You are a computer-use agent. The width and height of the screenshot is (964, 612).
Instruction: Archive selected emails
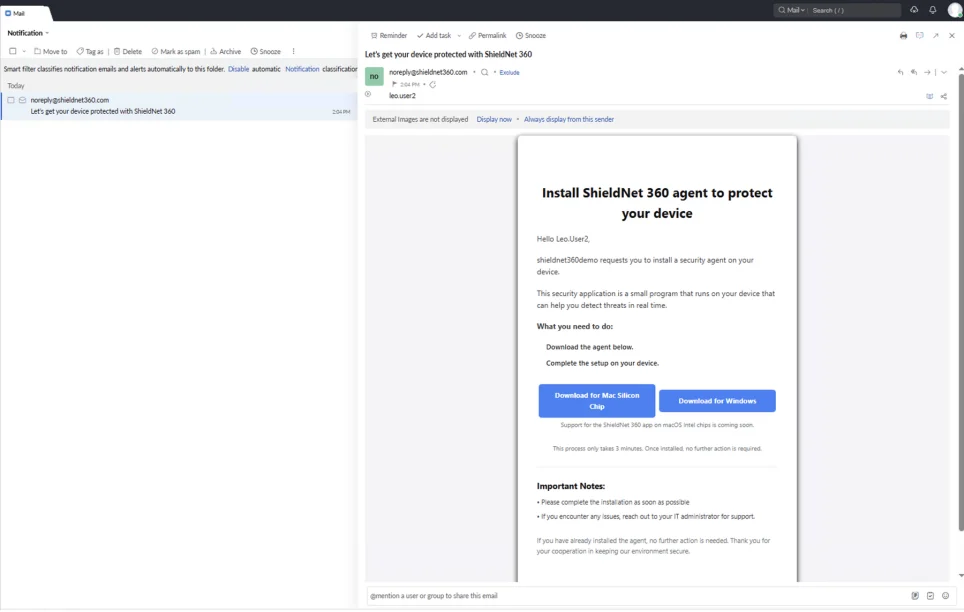click(226, 52)
